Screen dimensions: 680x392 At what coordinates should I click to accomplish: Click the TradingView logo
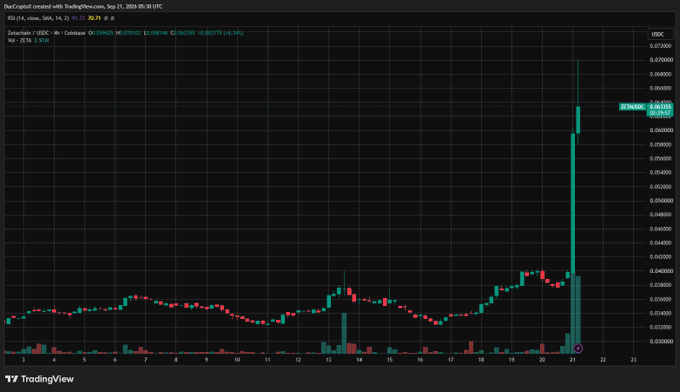point(39,379)
